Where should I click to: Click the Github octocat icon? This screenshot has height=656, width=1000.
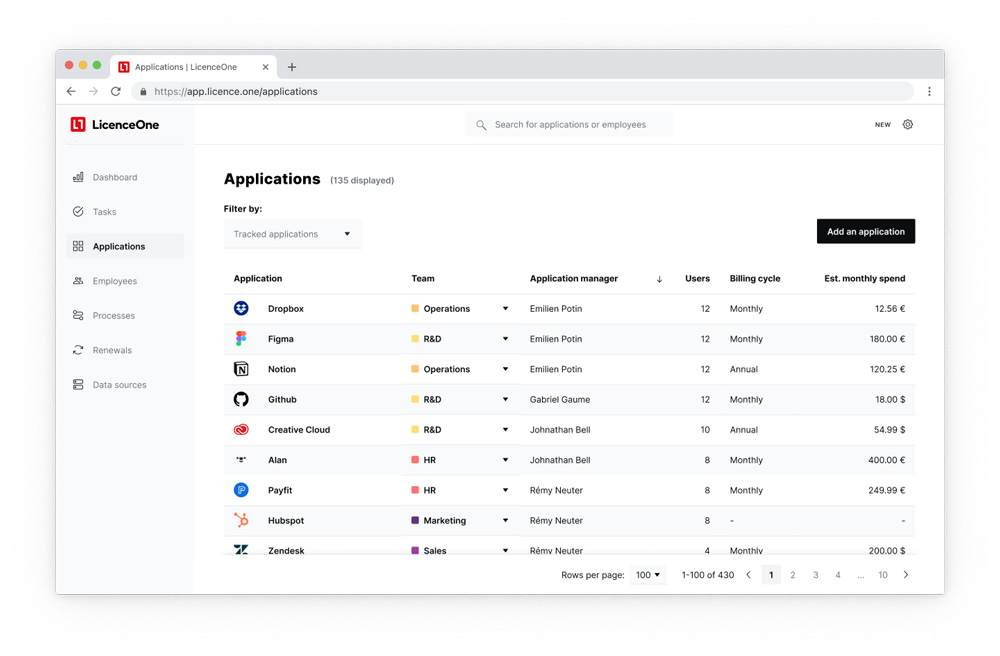(241, 400)
